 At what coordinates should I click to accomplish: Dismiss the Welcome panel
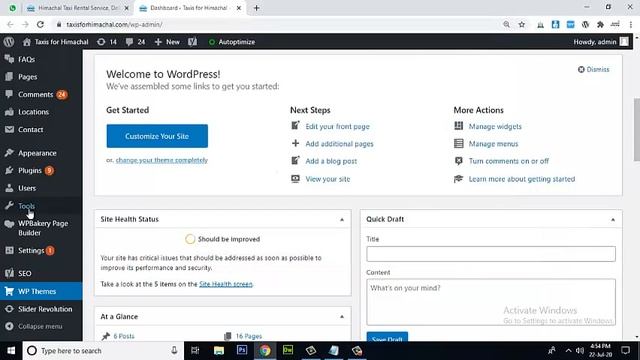[x=593, y=69]
